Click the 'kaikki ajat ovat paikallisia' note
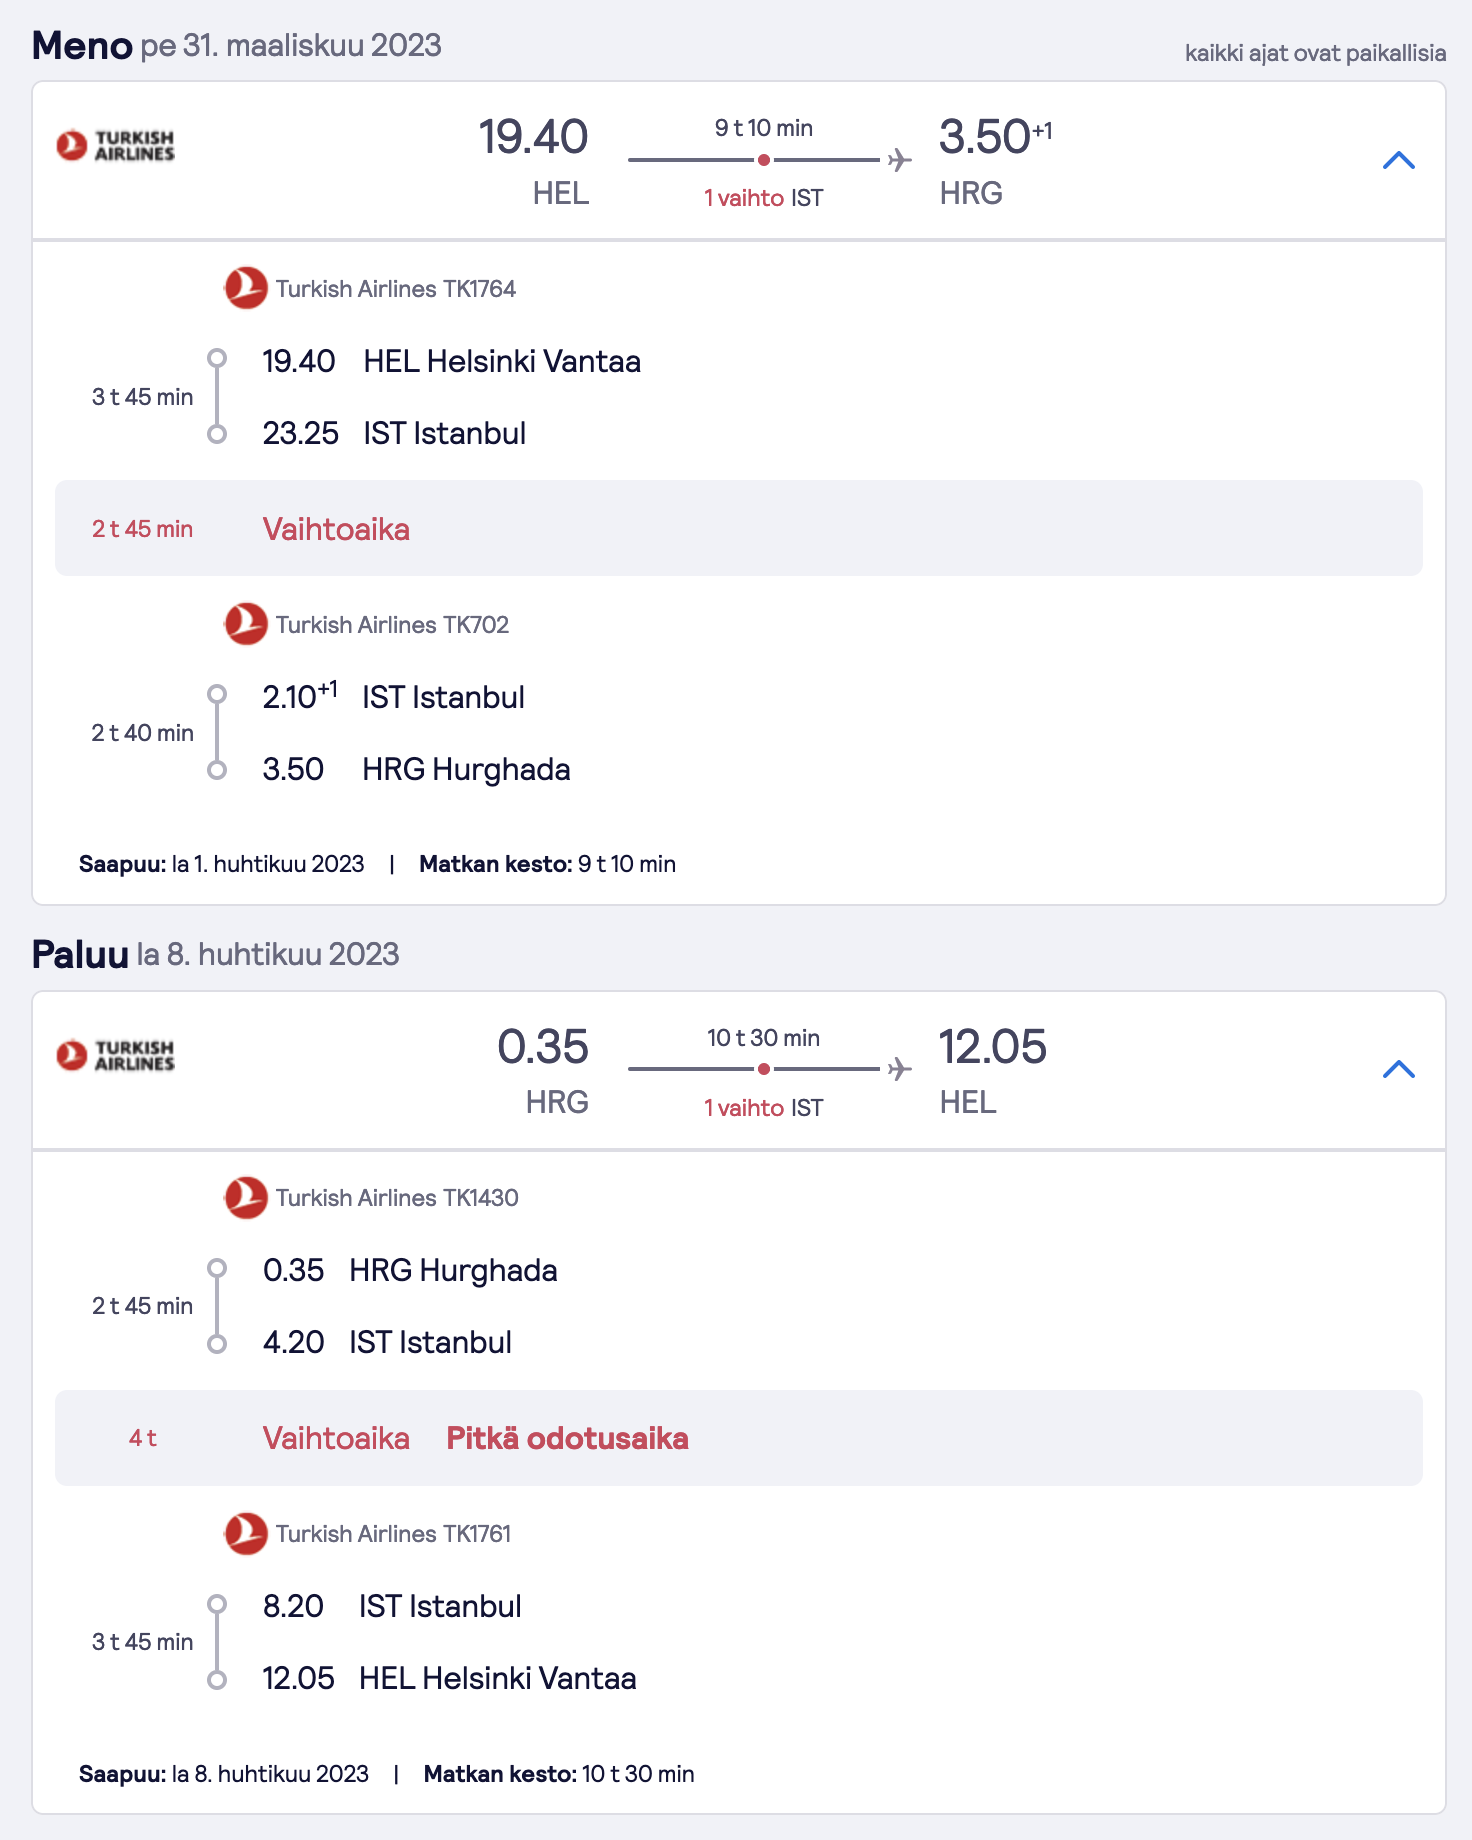Image resolution: width=1472 pixels, height=1840 pixels. 1315,53
